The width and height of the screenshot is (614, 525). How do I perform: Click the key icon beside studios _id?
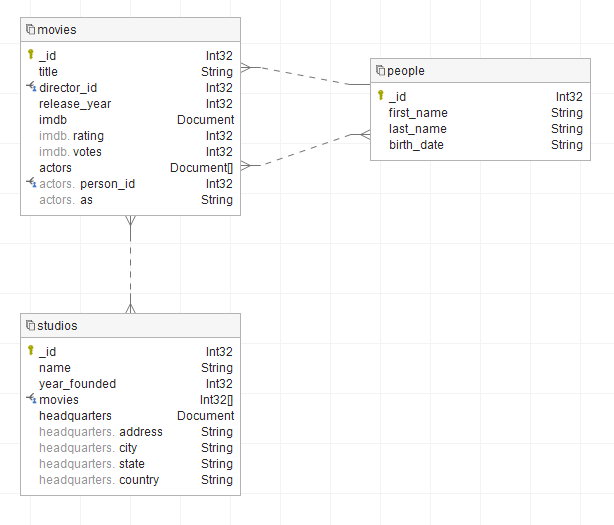coord(31,351)
